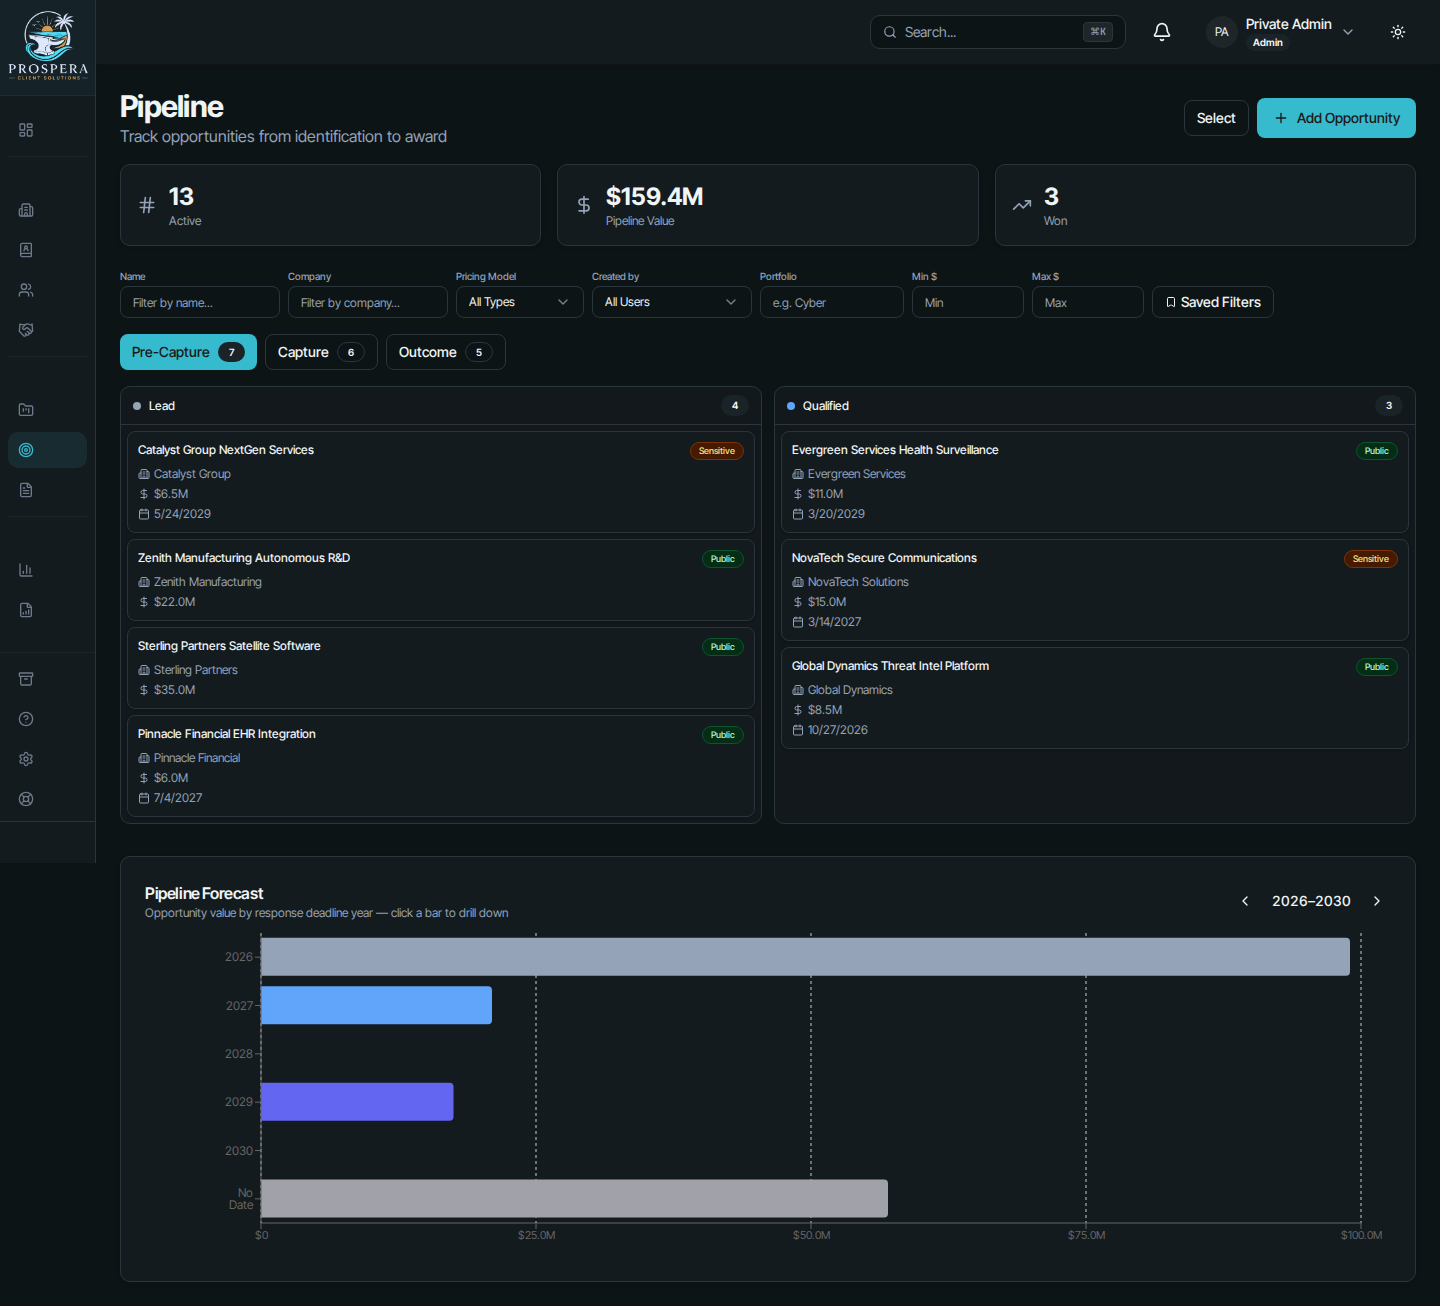
Task: Go to next forecast year range
Action: [x=1377, y=901]
